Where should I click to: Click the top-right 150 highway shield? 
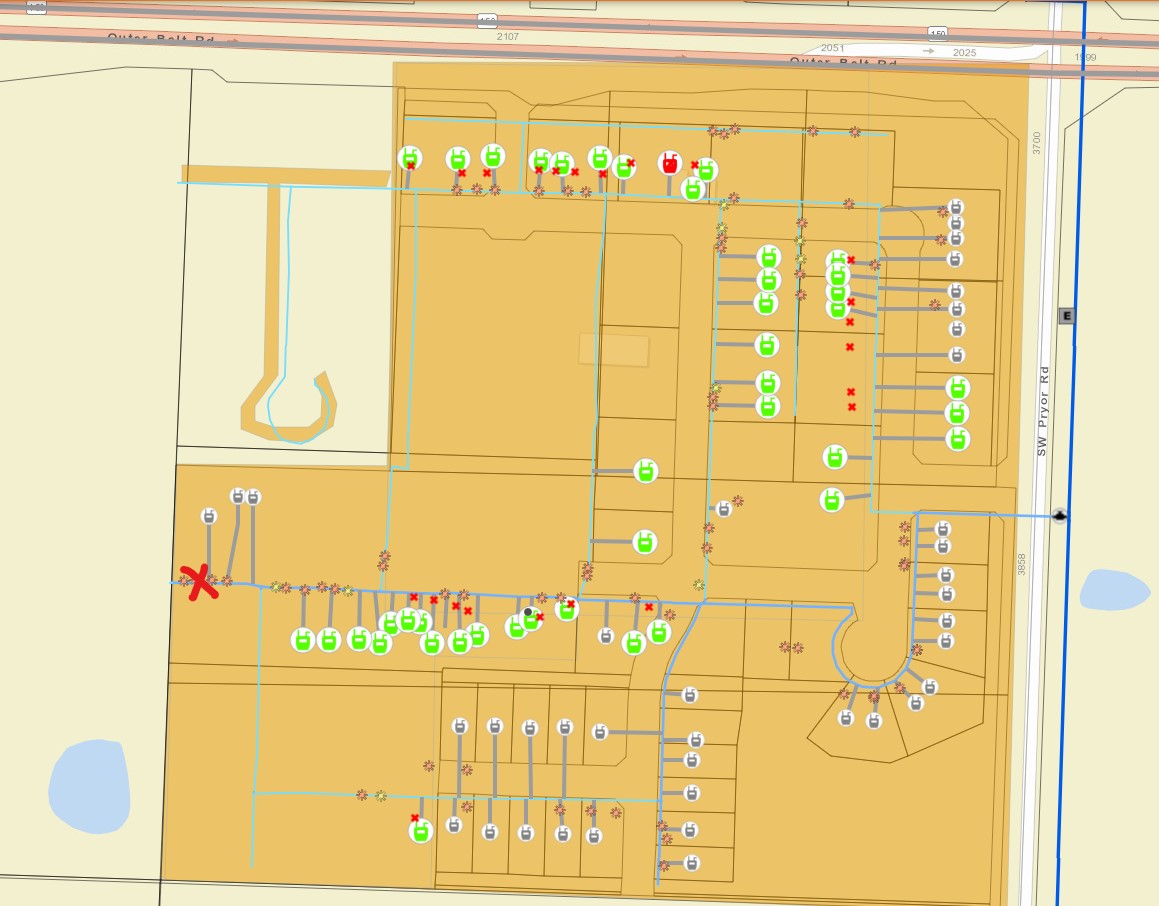937,32
